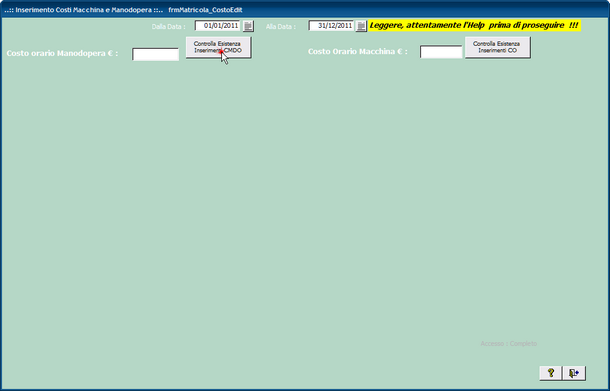Focus the Alla Data field showing 31/12/2011
Image resolution: width=610 pixels, height=391 pixels.
point(331,26)
